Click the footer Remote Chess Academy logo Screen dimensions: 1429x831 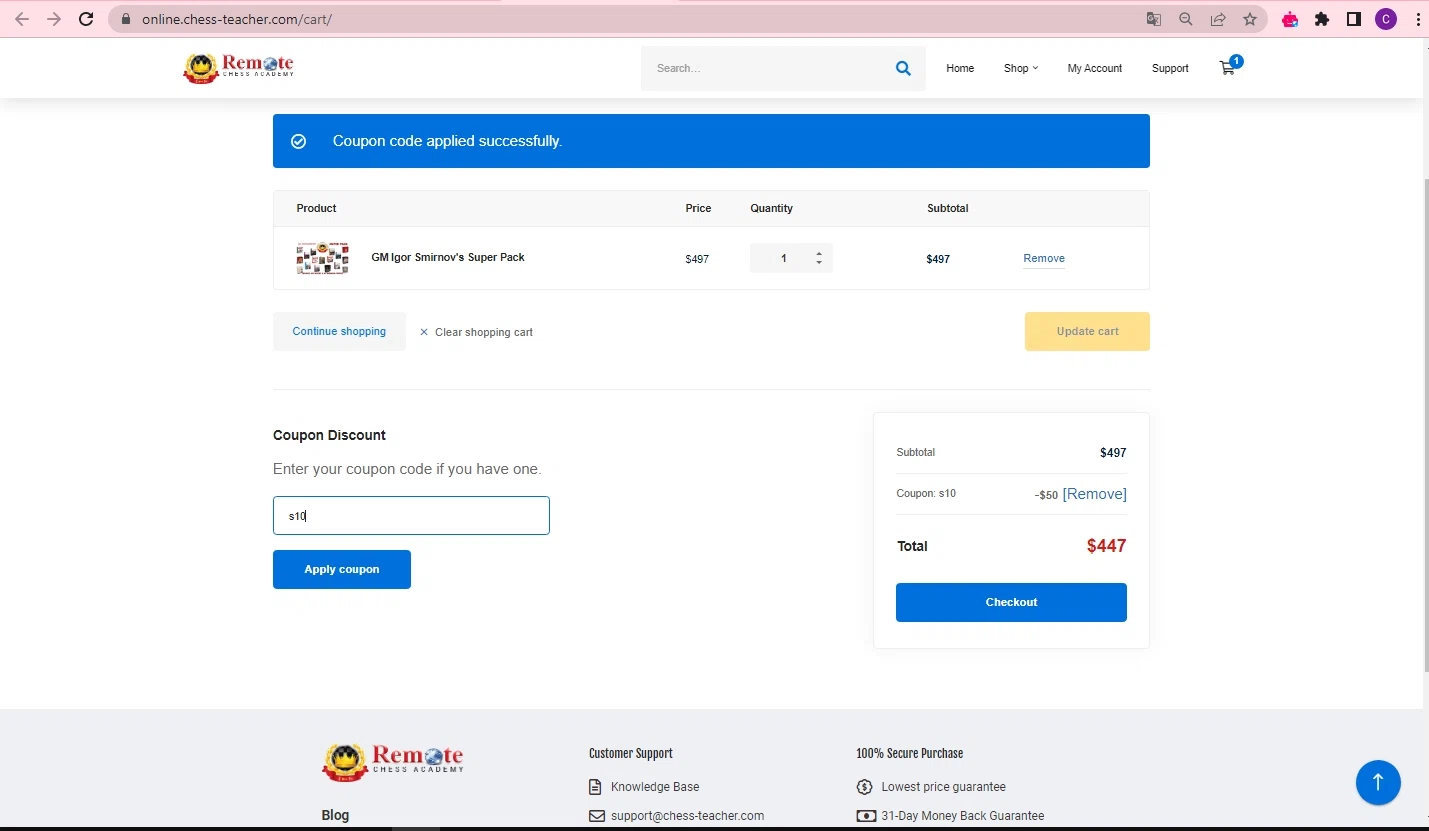(393, 761)
